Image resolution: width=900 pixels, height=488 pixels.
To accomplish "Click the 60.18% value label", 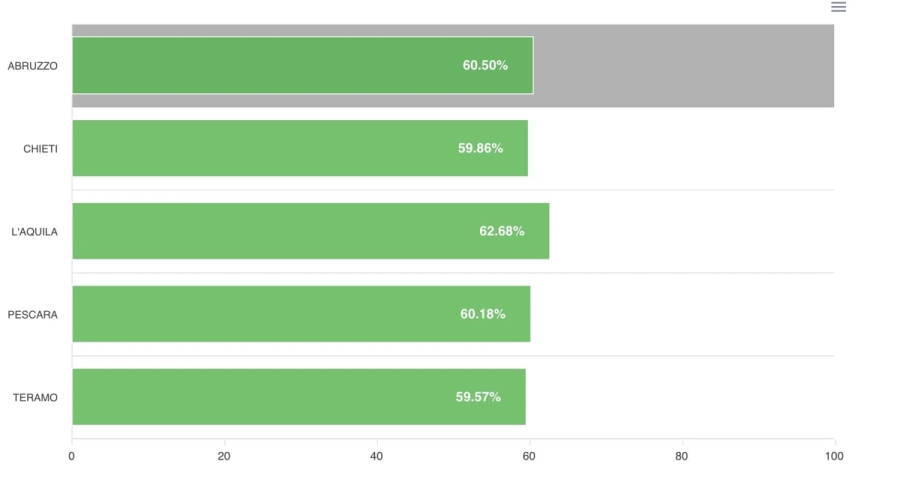I will [482, 314].
